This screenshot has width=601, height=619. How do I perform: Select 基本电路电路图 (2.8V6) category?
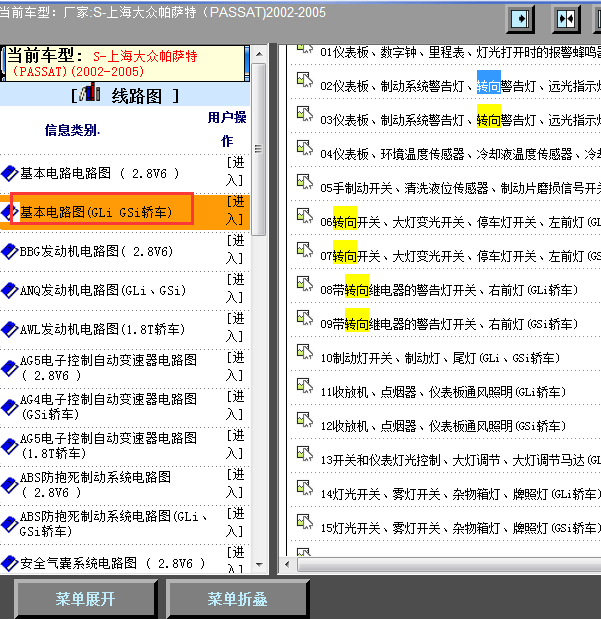100,173
